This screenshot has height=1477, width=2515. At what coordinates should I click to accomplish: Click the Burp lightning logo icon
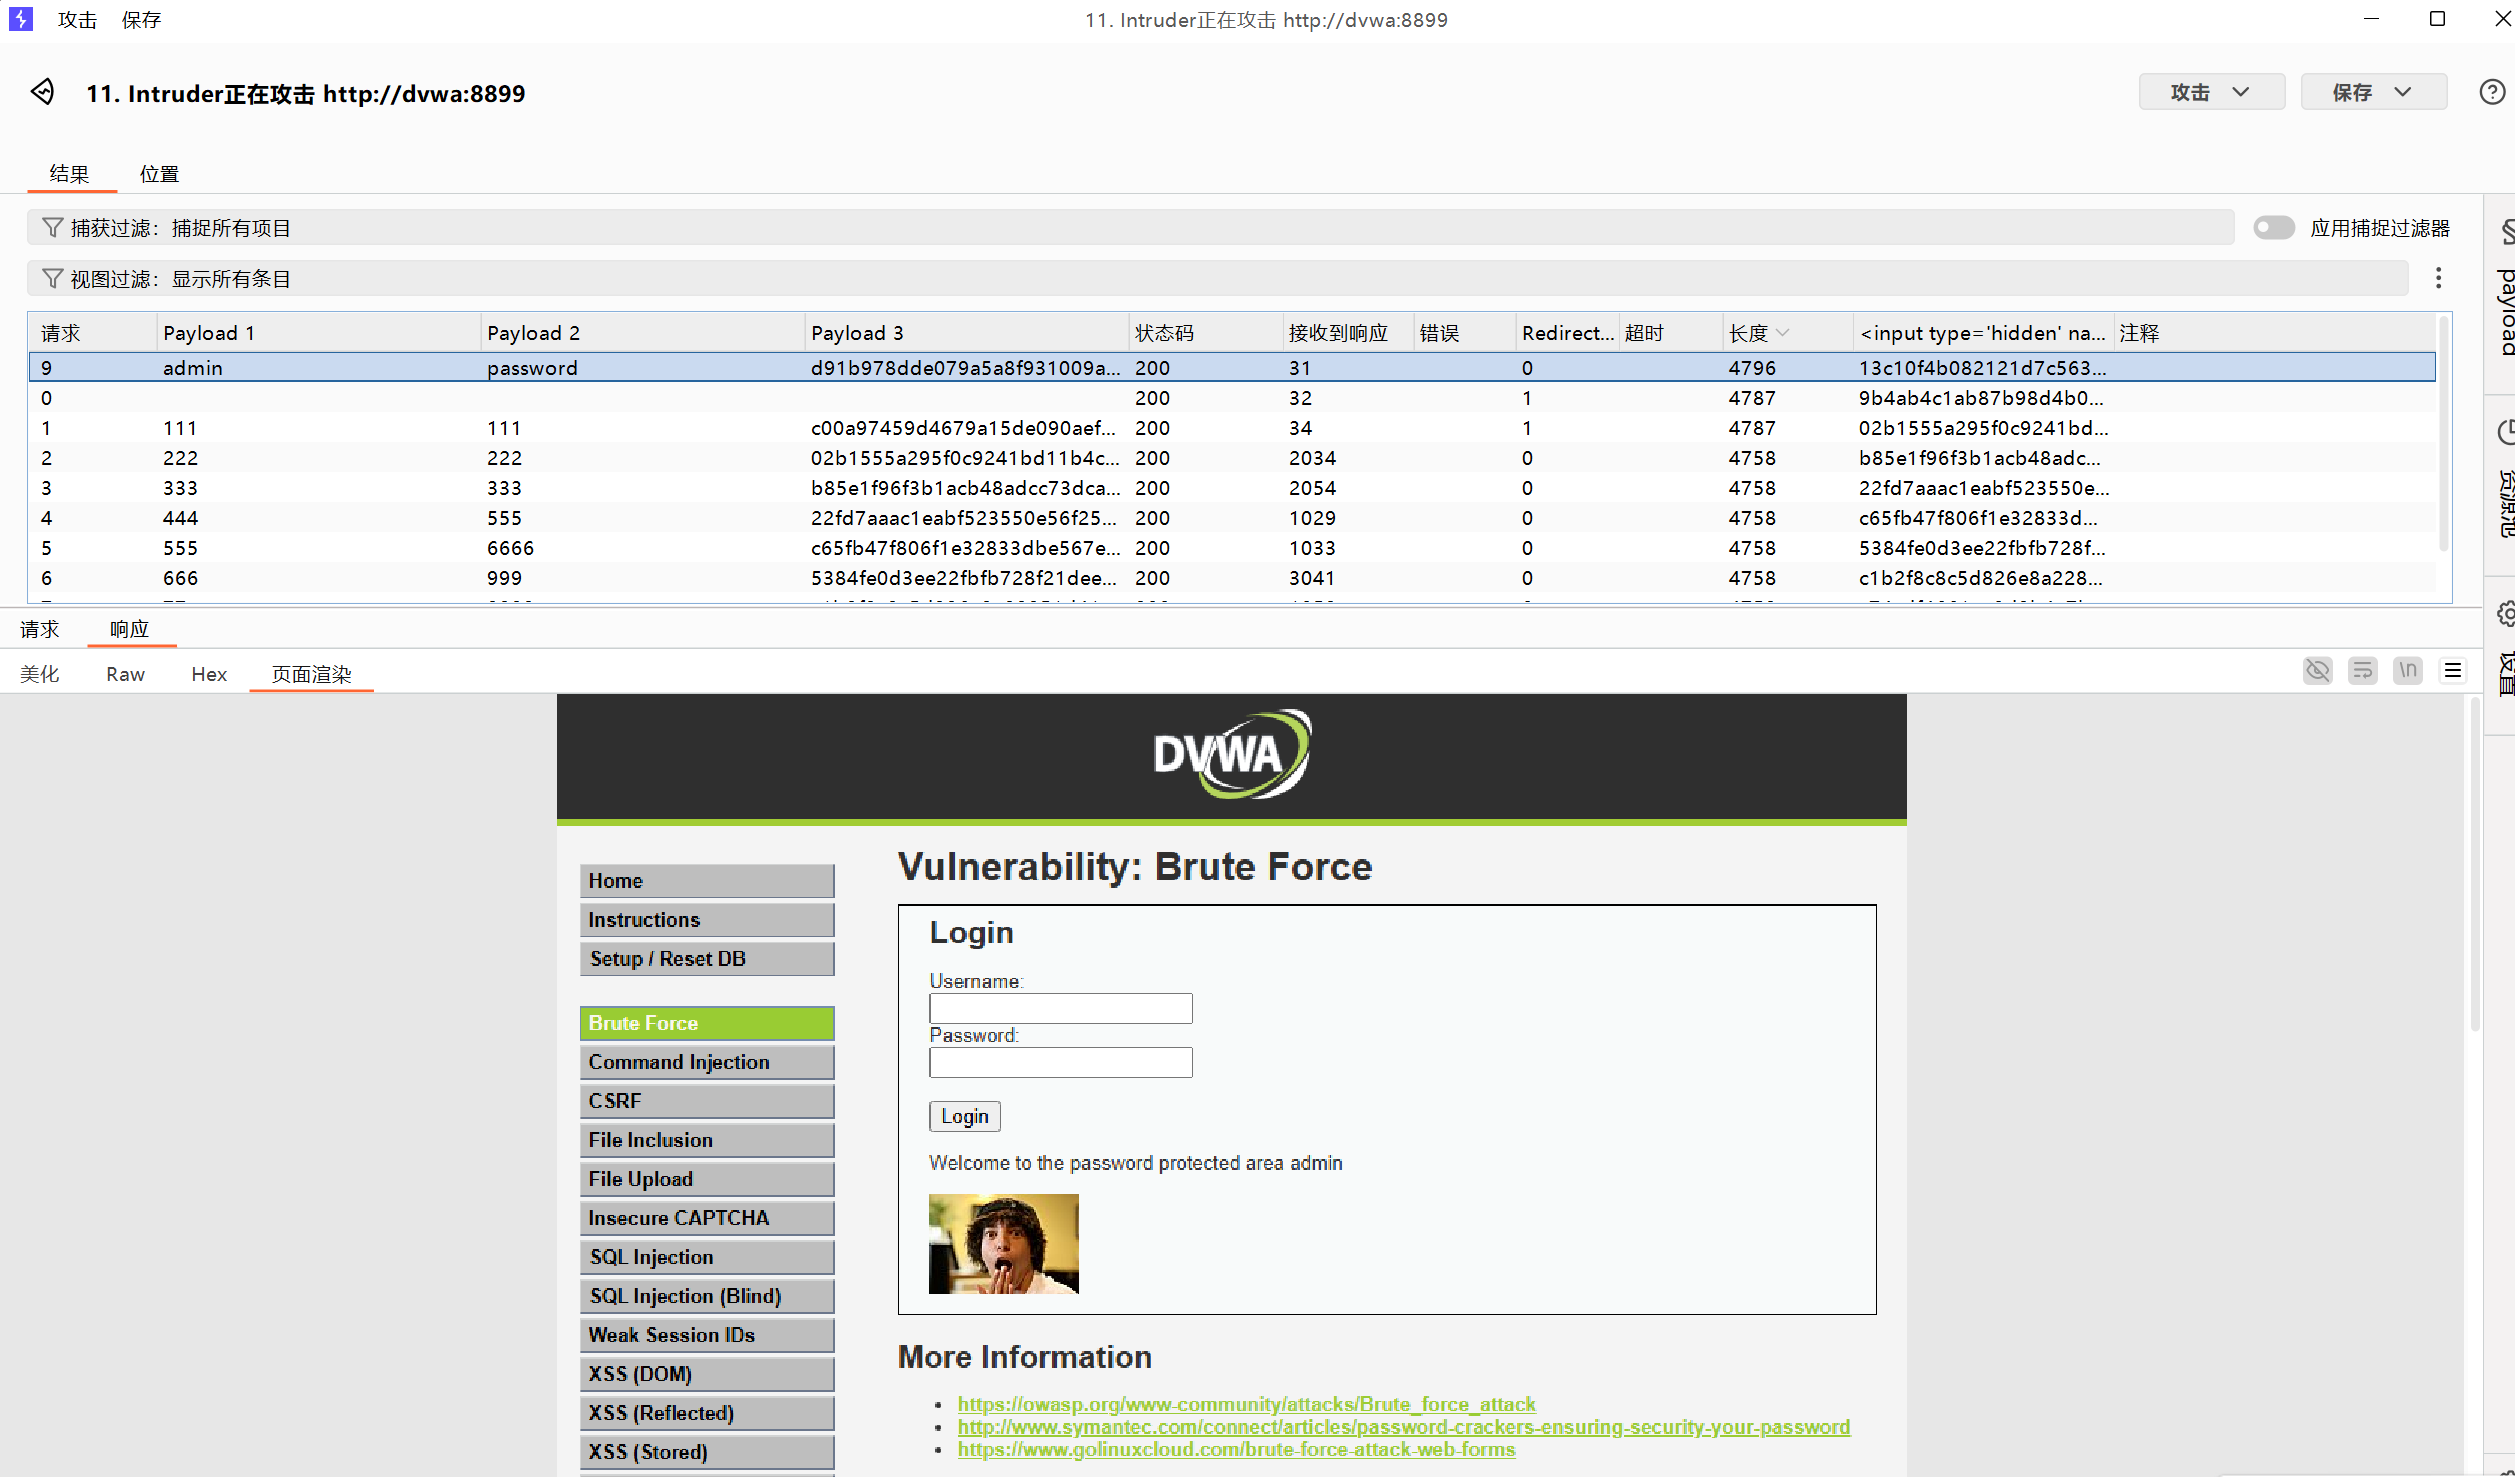click(x=21, y=19)
